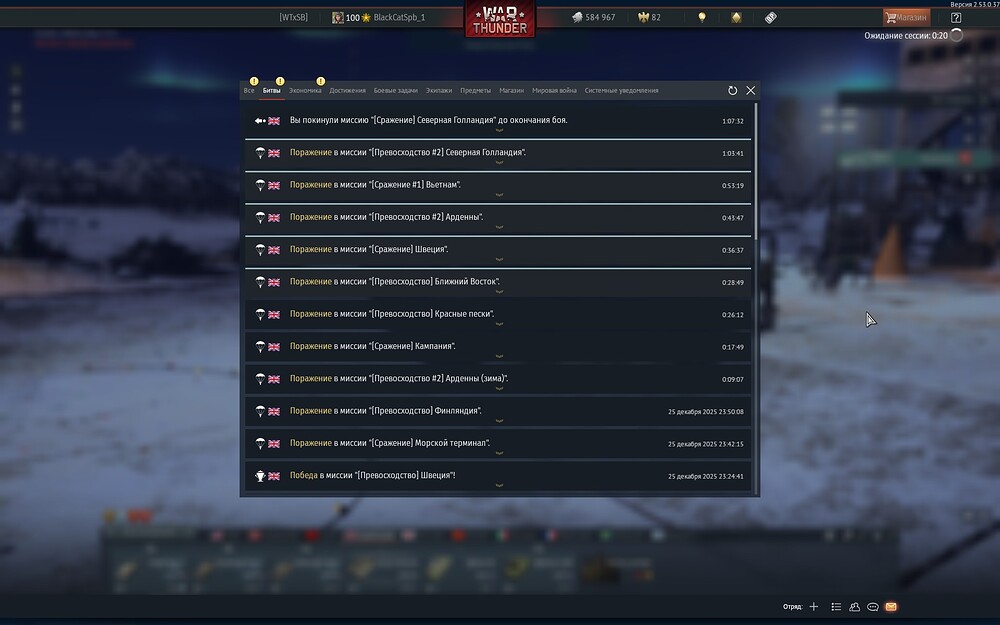The height and width of the screenshot is (625, 1000).
Task: Expand the Кампания battle entry
Action: pos(499,356)
